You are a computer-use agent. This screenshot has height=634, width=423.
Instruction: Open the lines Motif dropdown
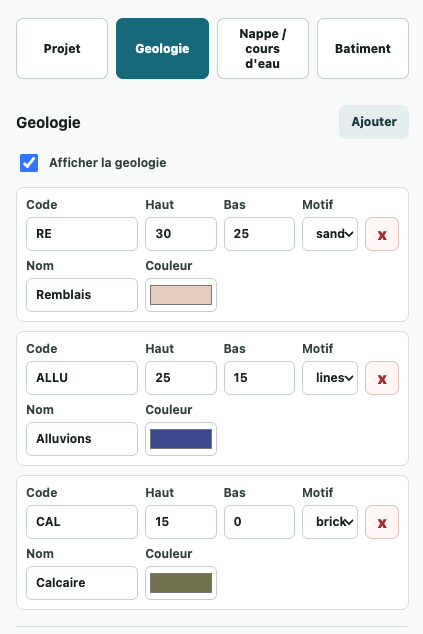point(330,378)
